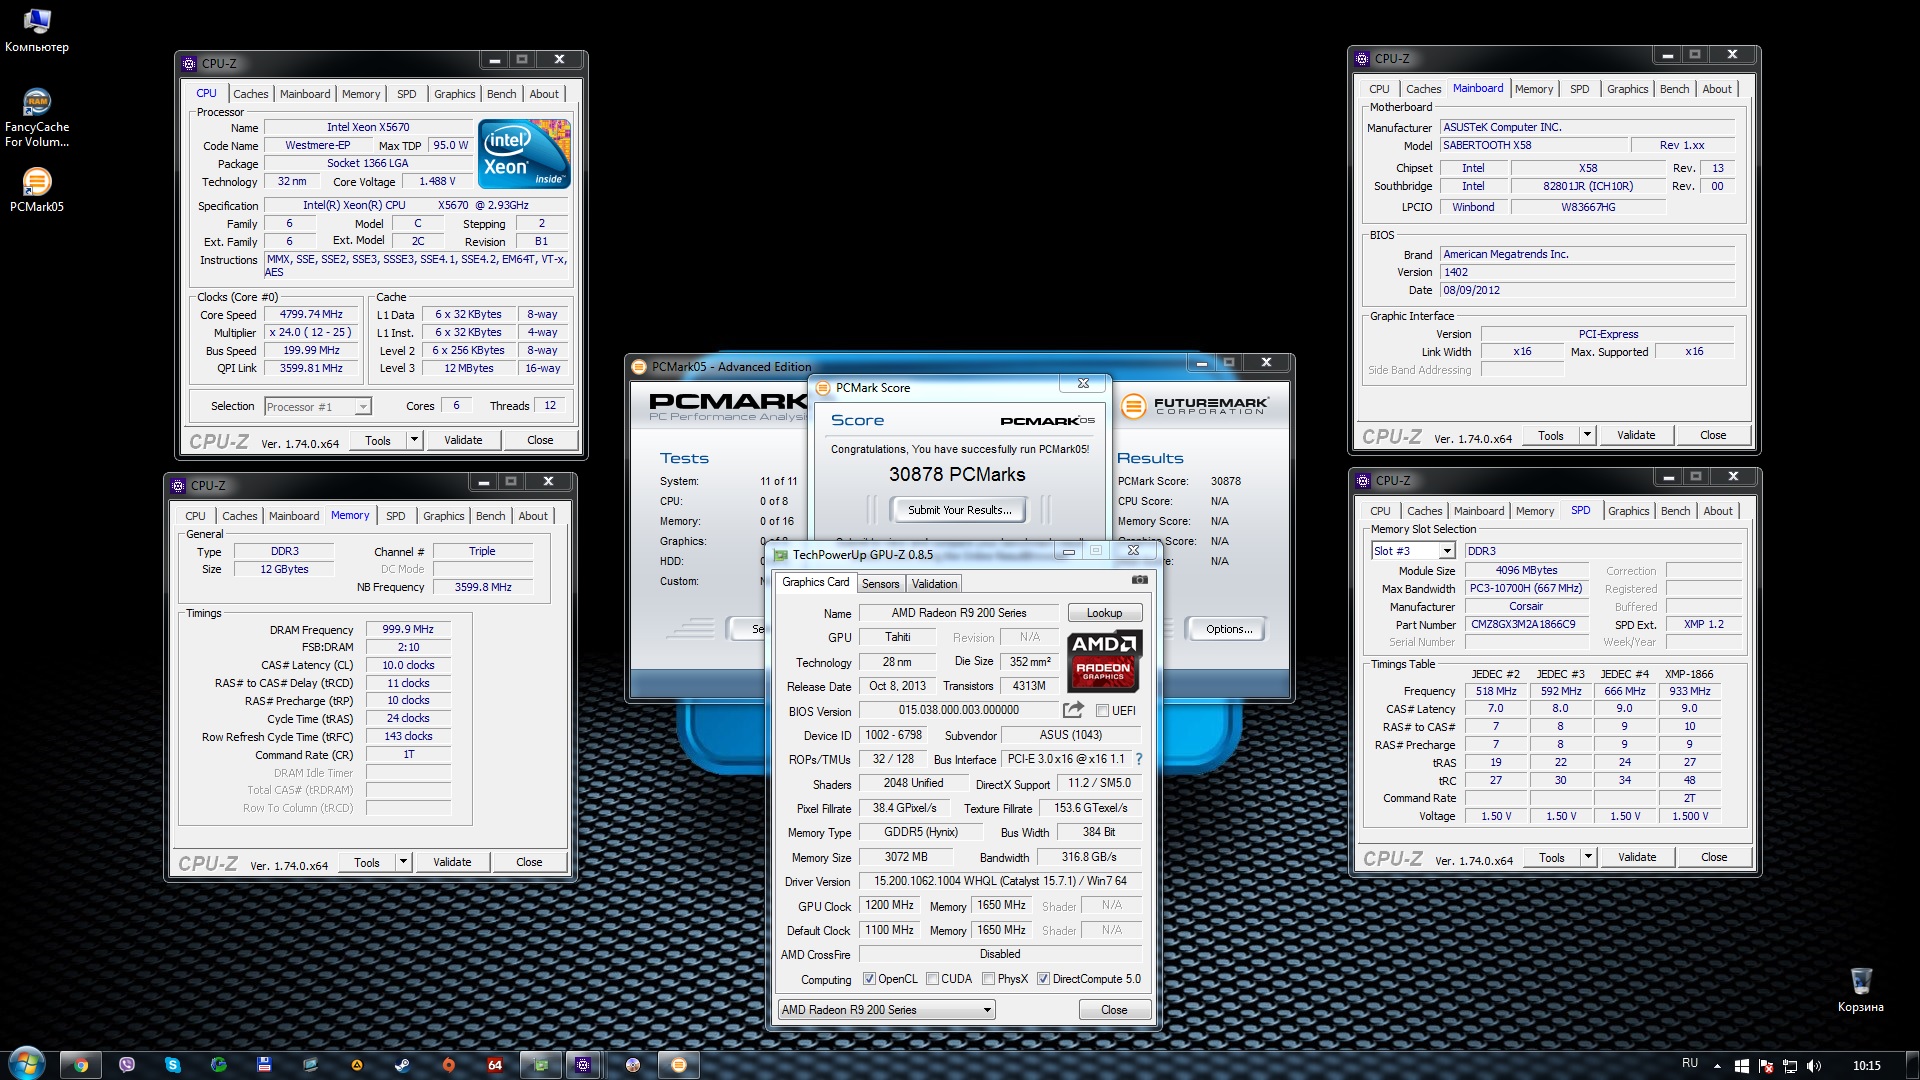Click the RU language indicator
1920x1080 pixels.
pyautogui.click(x=1690, y=1064)
